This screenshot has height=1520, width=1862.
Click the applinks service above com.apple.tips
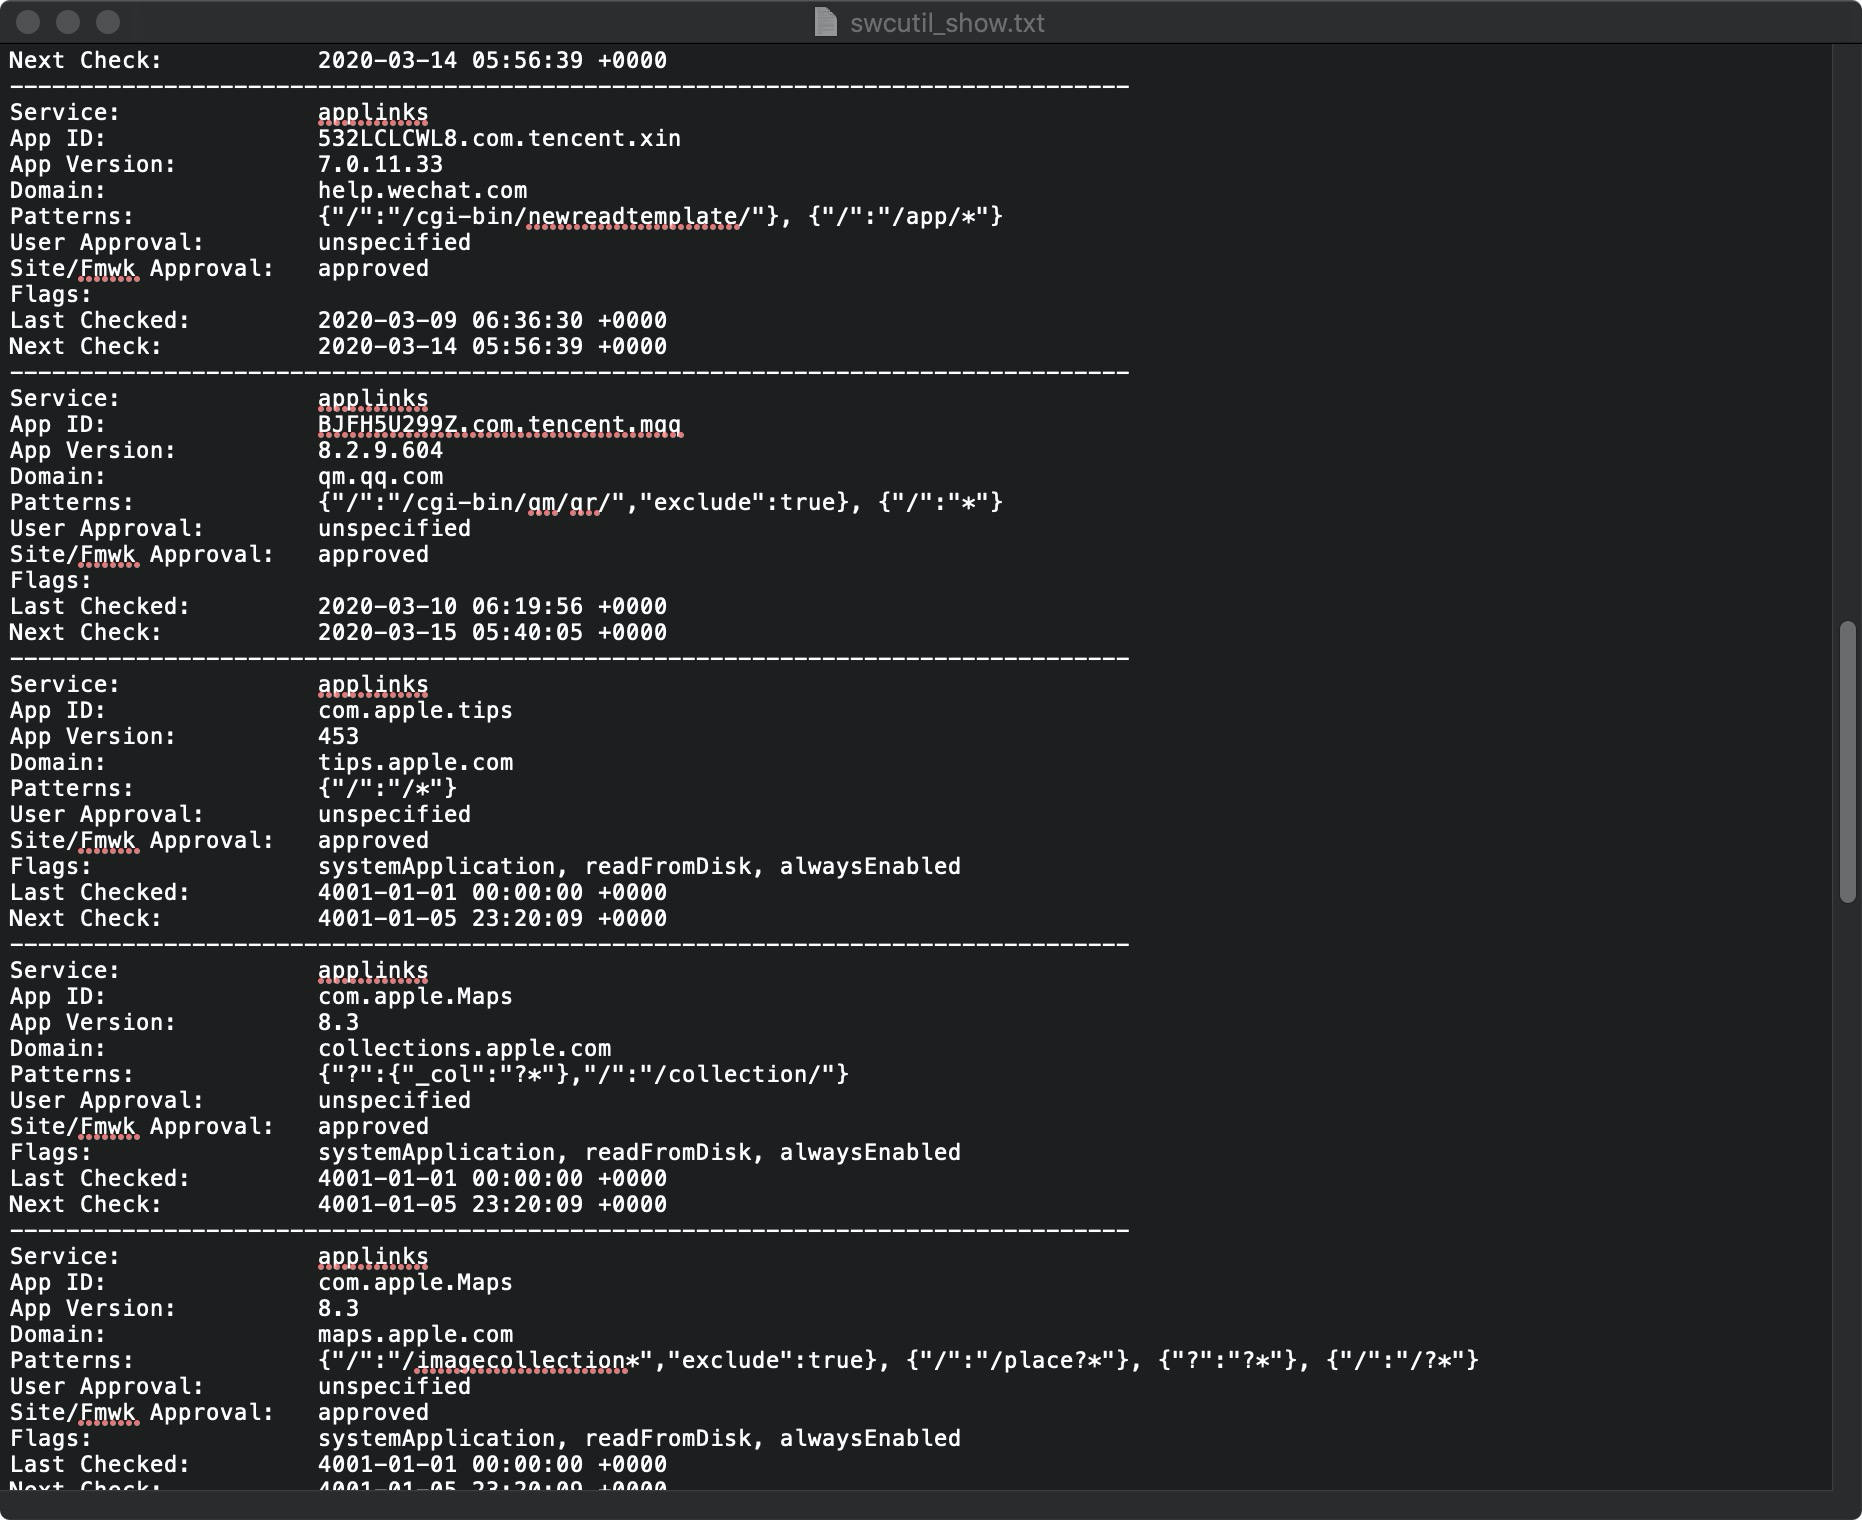click(x=373, y=684)
